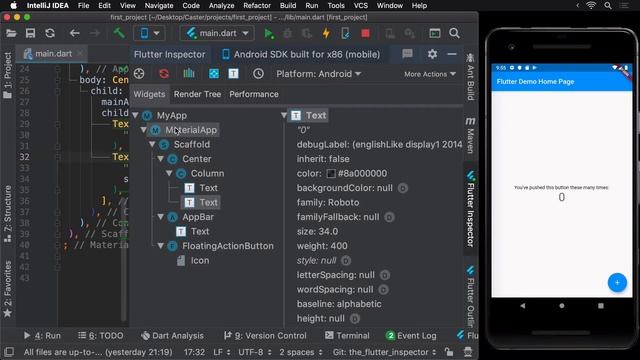
Task: Click the default marker beside letterSpacing: null
Action: click(x=385, y=275)
